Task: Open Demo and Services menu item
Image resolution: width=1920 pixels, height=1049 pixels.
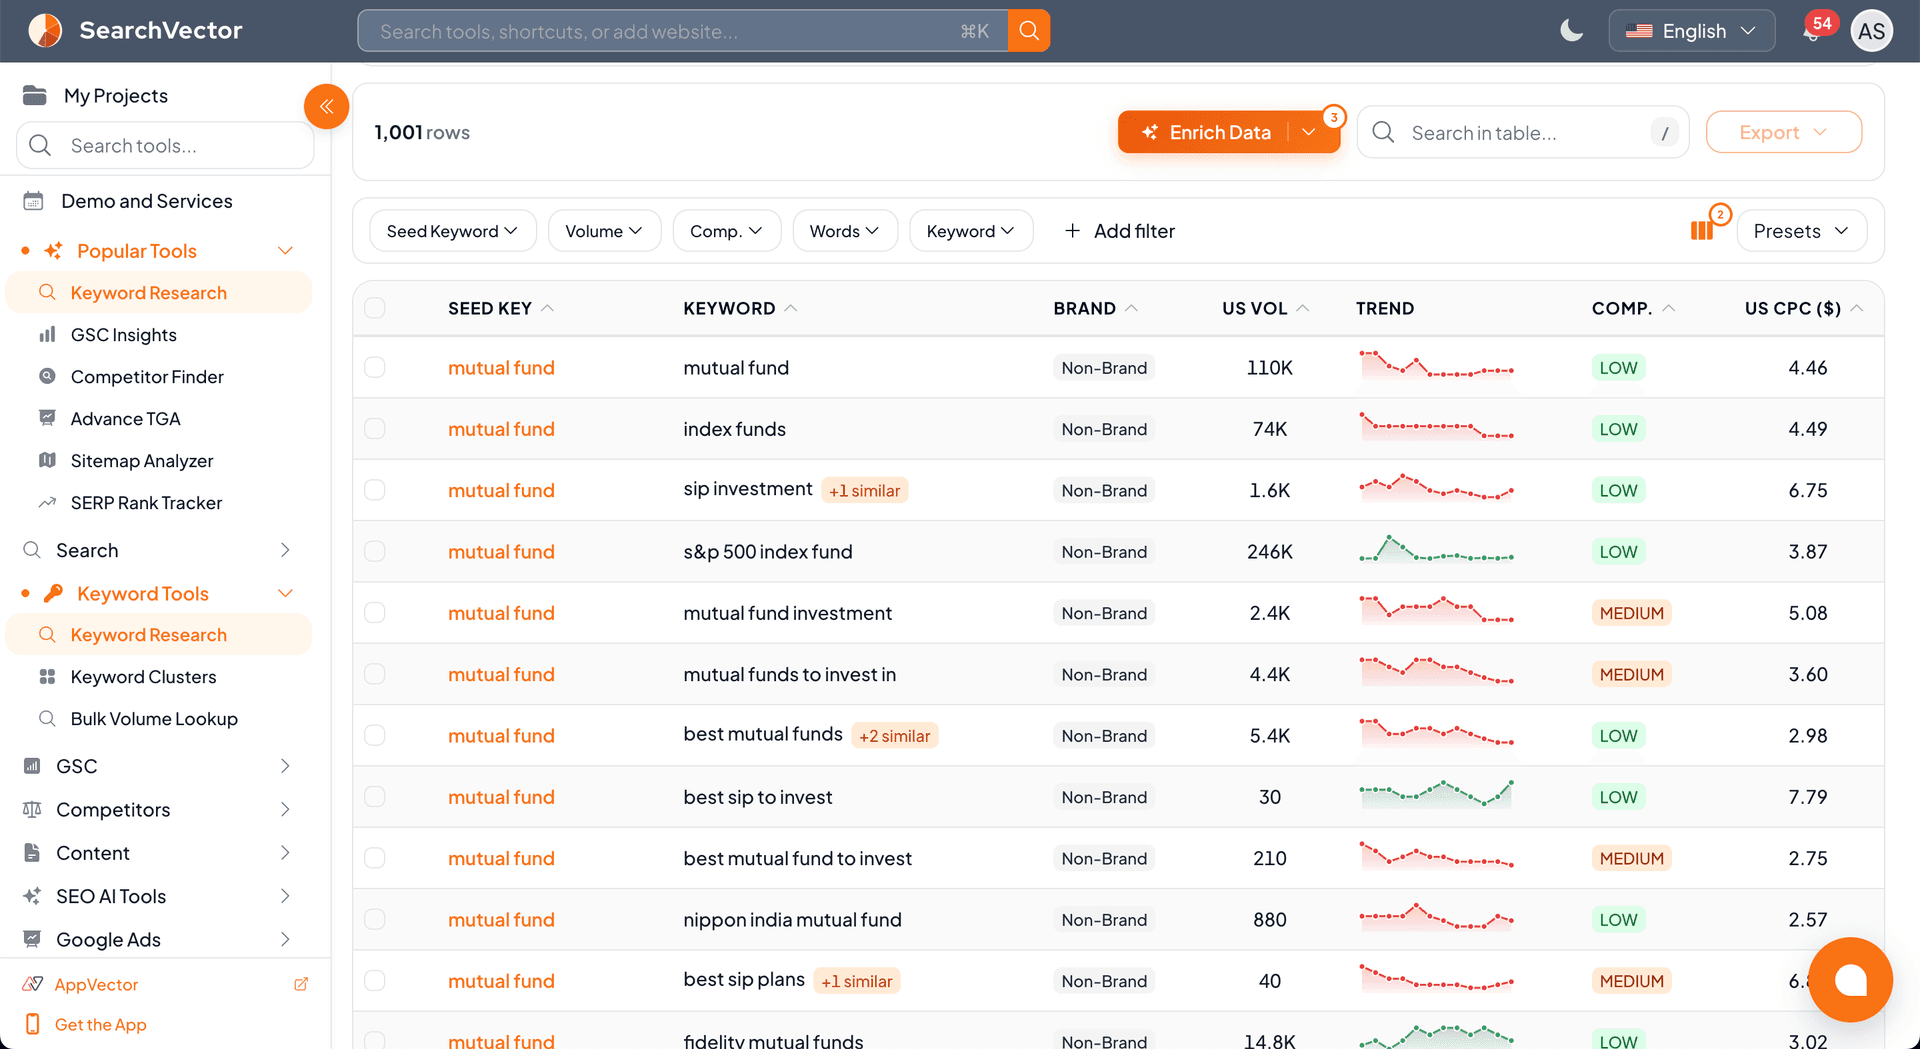Action: tap(147, 201)
